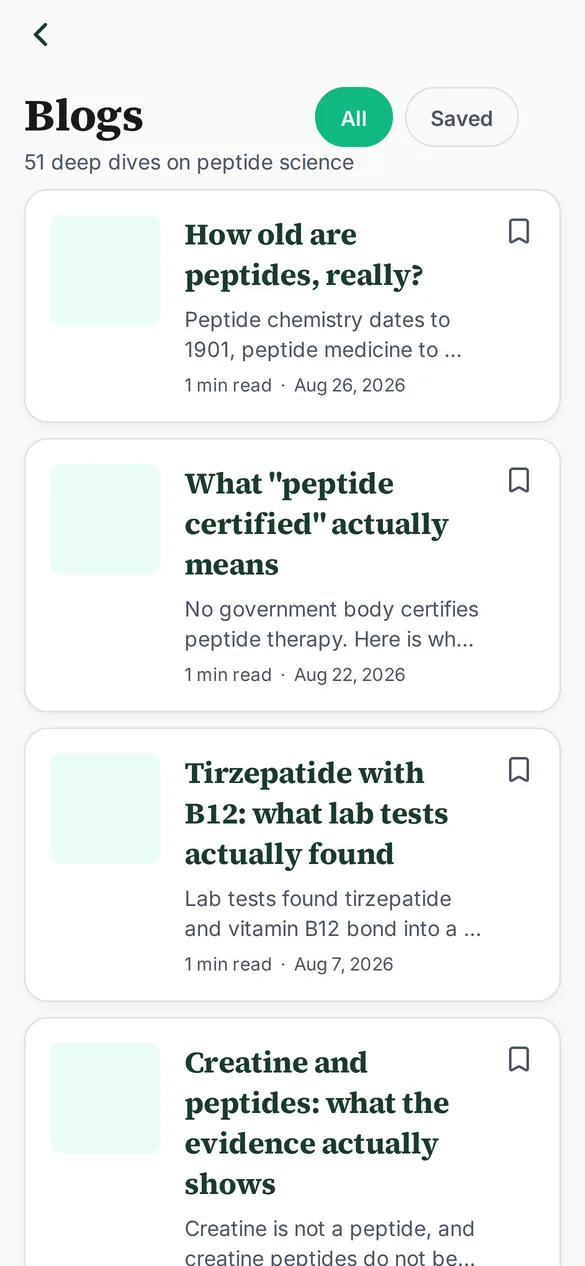This screenshot has width=585, height=1266.
Task: Select the All filter tab
Action: coord(354,118)
